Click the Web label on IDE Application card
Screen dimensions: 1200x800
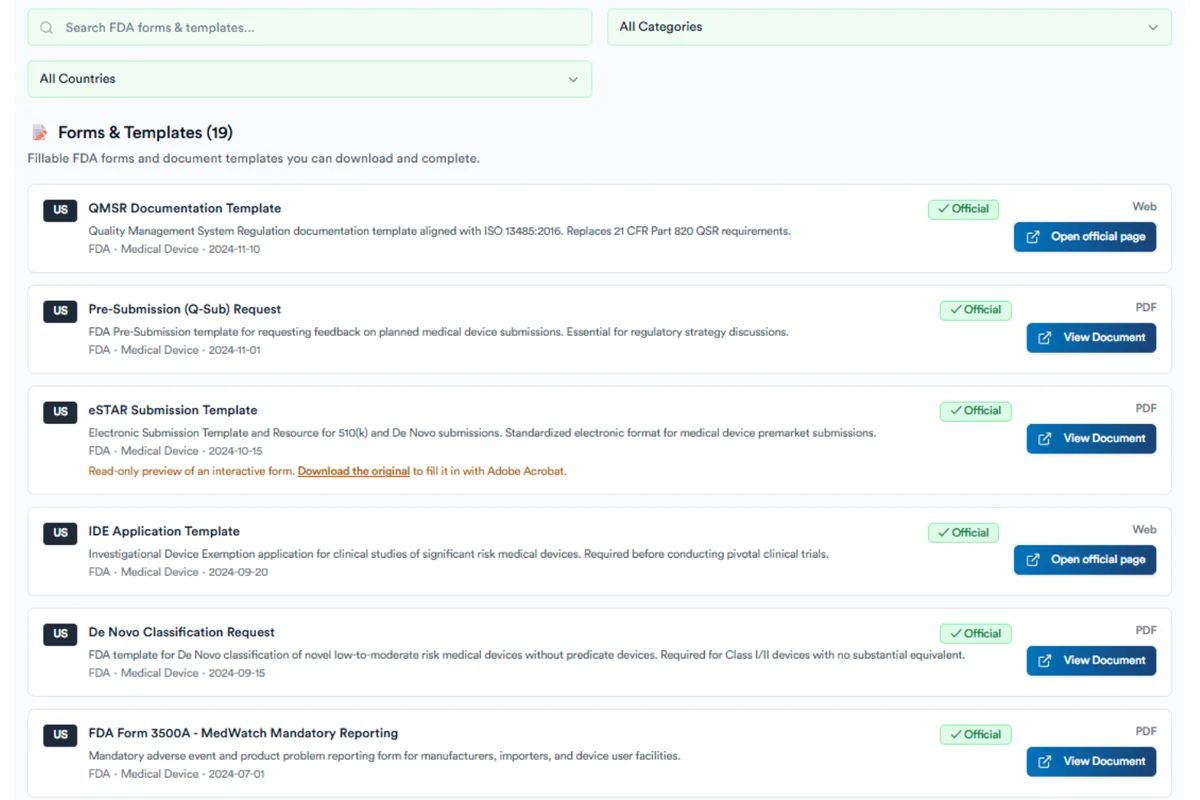(x=1144, y=530)
